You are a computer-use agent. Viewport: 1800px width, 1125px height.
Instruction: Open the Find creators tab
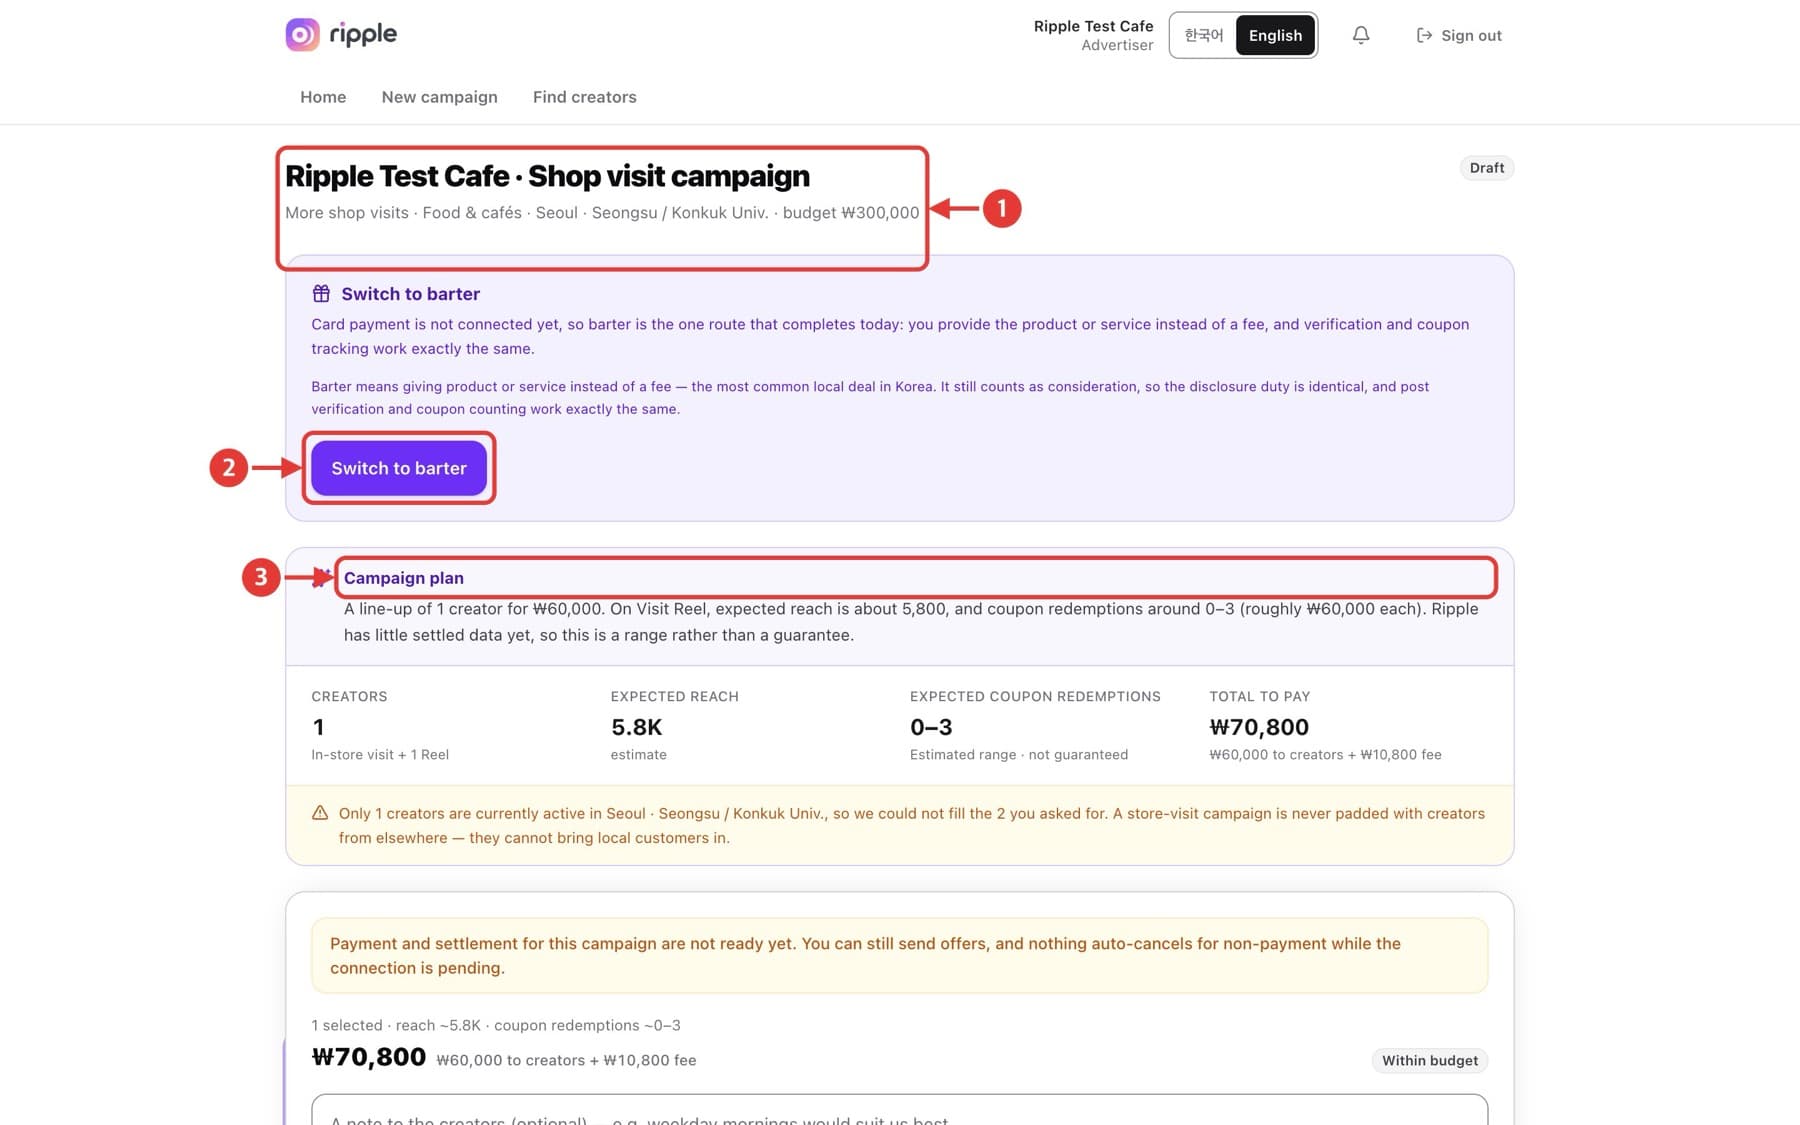point(585,97)
